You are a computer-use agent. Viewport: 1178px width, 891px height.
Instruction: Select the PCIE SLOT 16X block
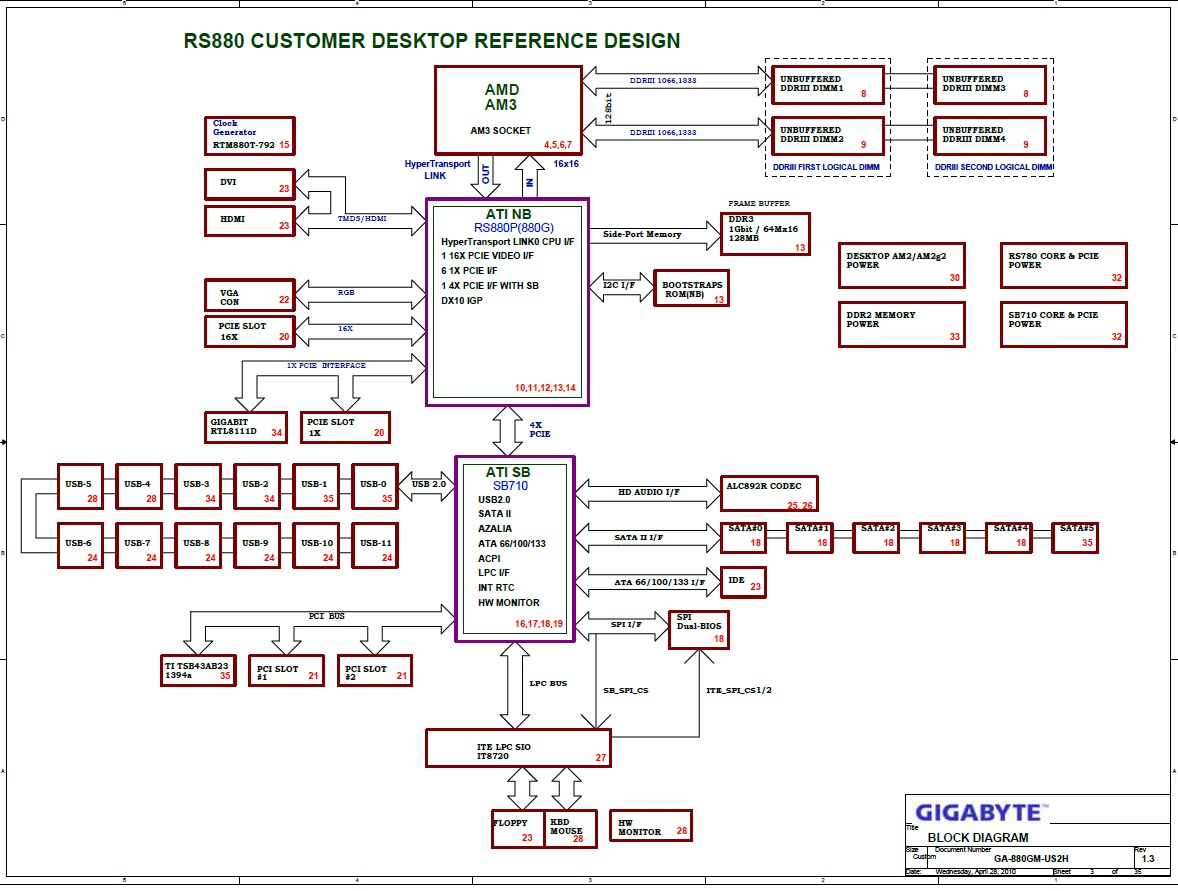249,331
